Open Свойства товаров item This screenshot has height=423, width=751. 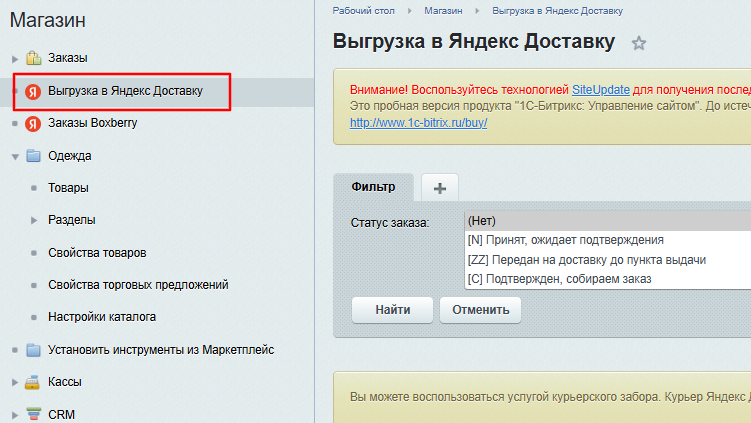[97, 252]
